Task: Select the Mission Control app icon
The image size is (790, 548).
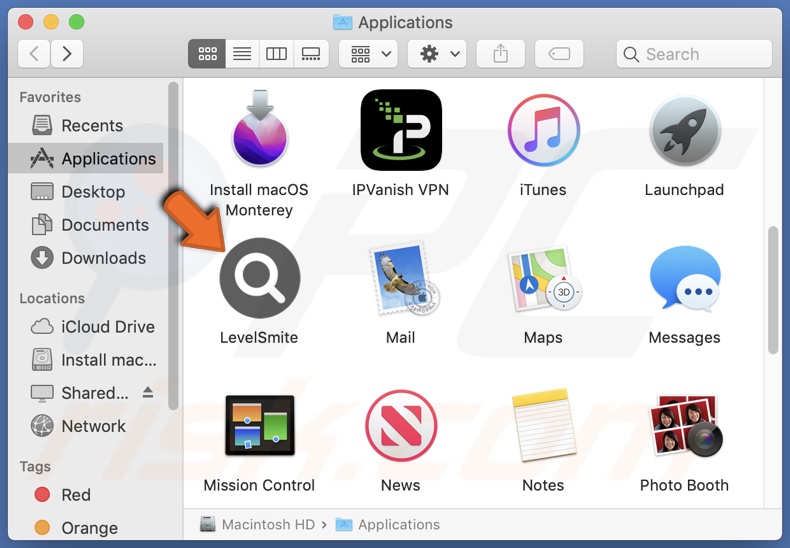Action: 259,425
